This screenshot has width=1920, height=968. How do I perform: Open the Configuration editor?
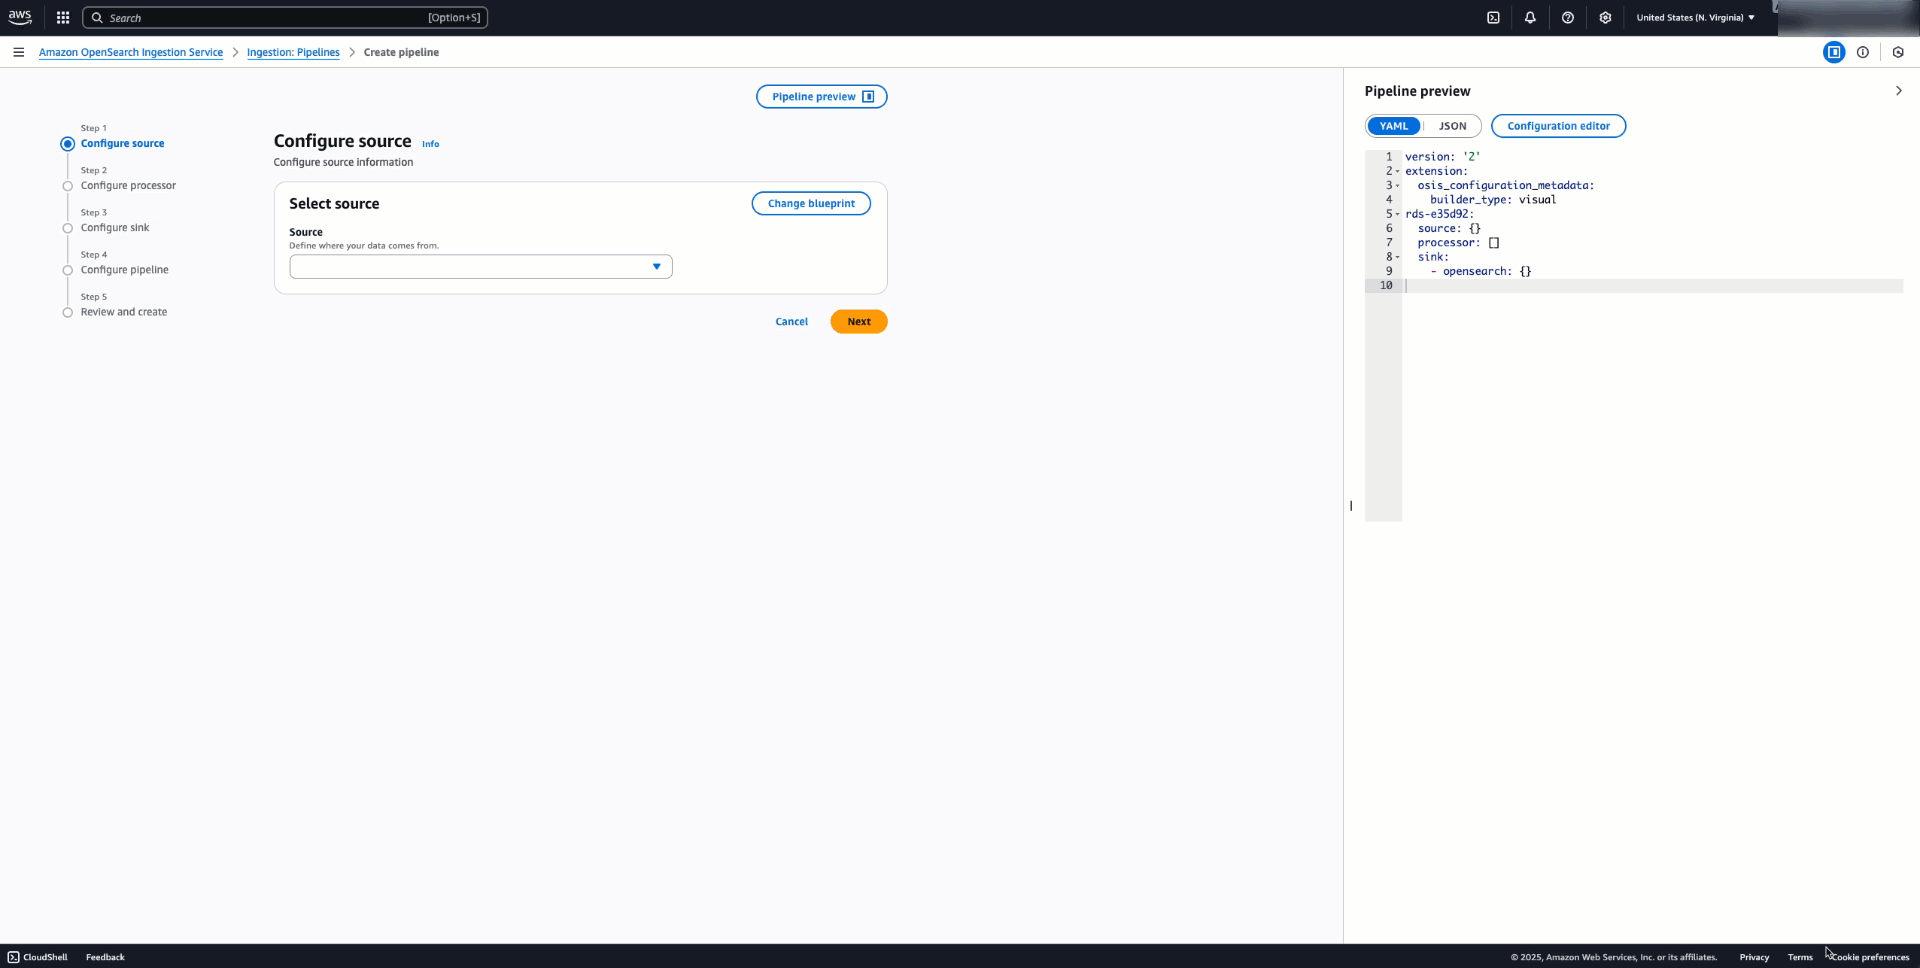1558,126
